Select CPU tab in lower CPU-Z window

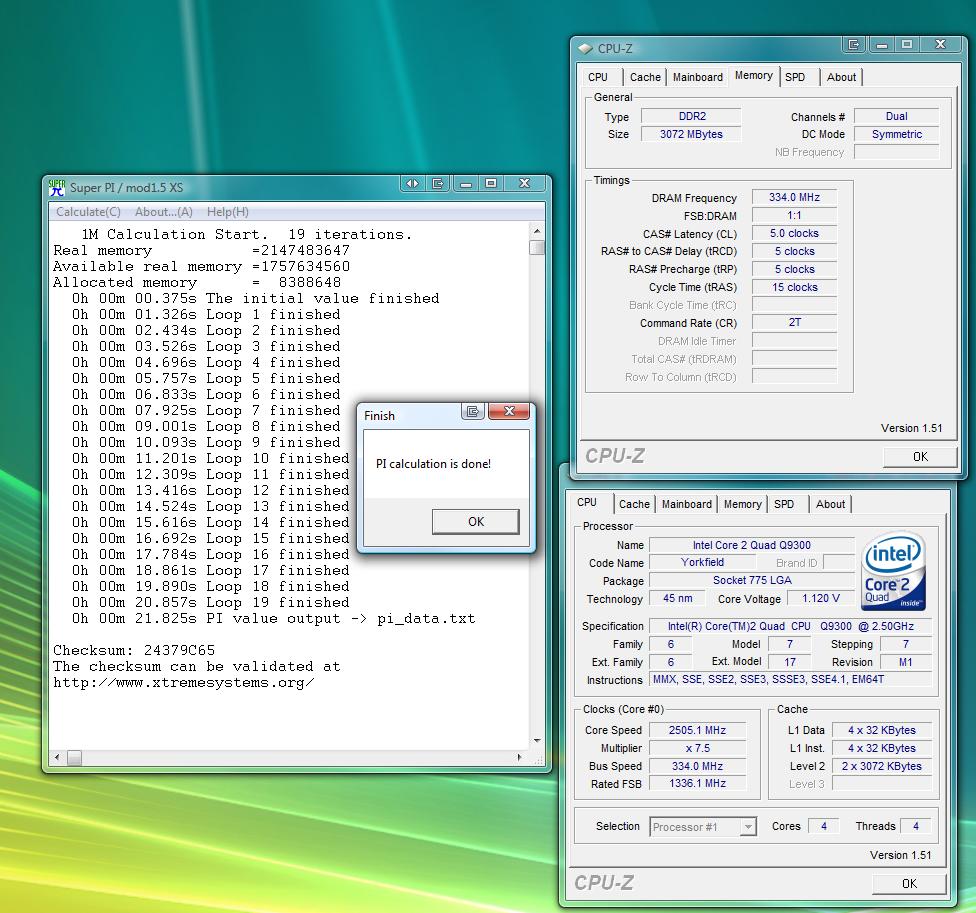pyautogui.click(x=587, y=502)
